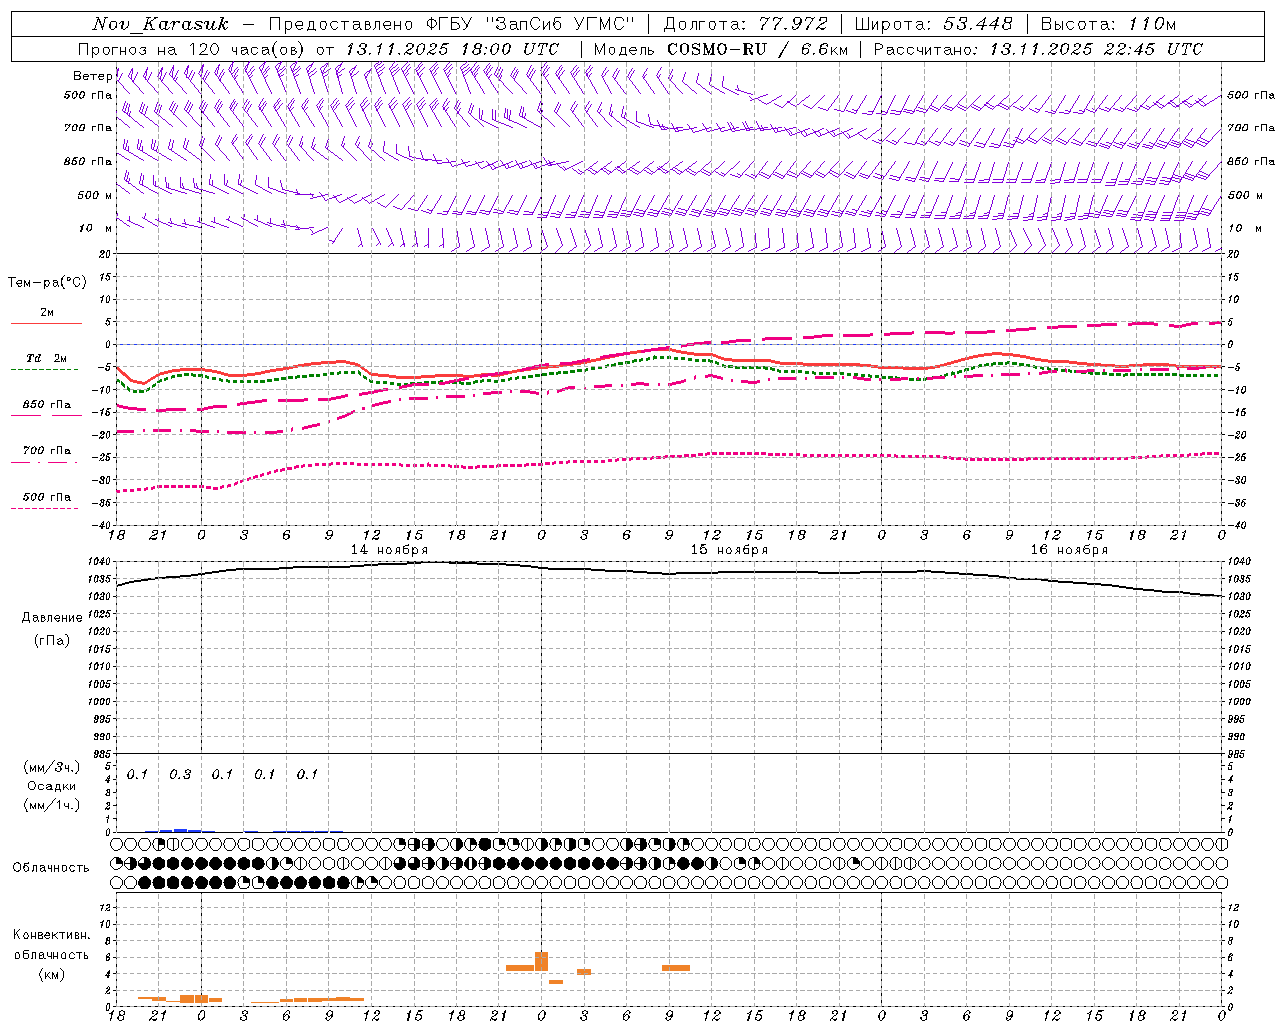1280x1024 pixels.
Task: Click the Давление pressure panel label
Action: pyautogui.click(x=52, y=618)
